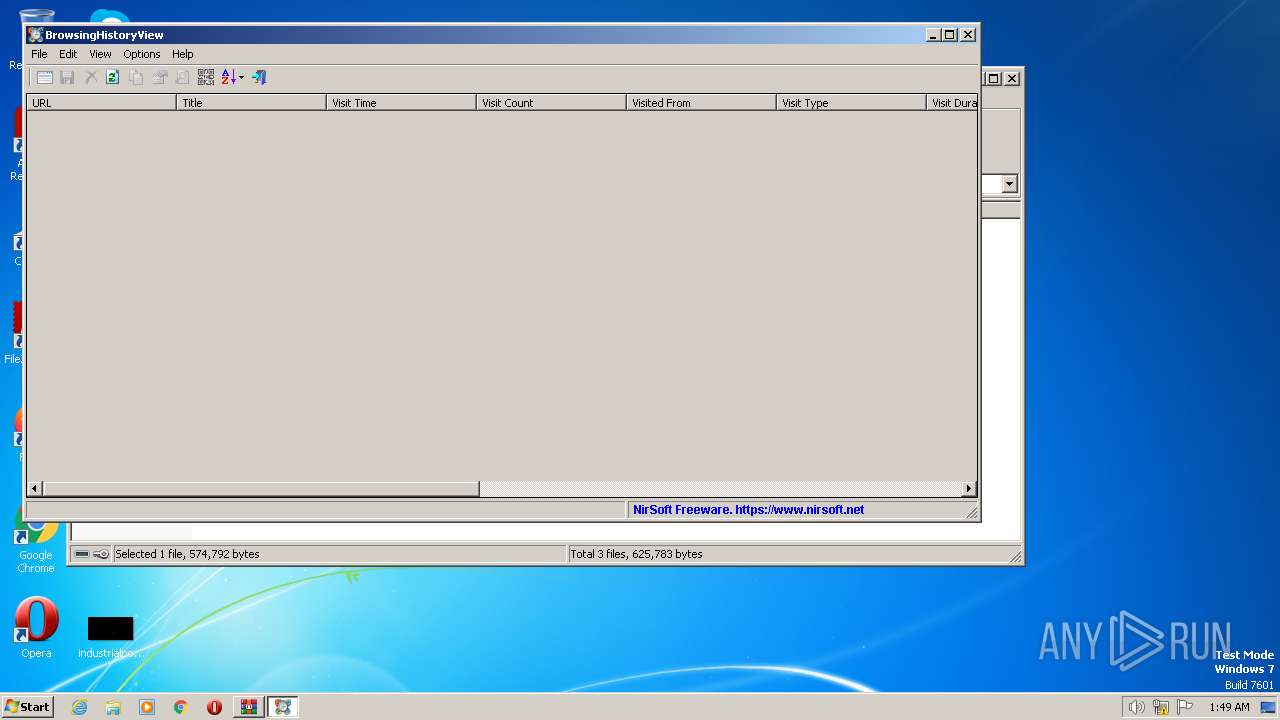Sort by Visit Time column header
This screenshot has height=720, width=1280.
(401, 102)
